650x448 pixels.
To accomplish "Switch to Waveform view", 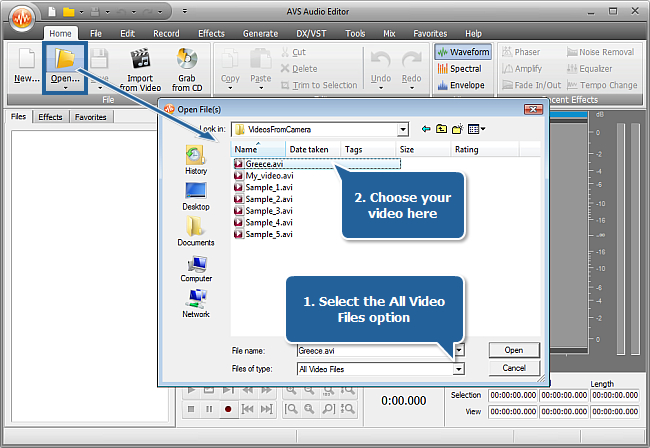I will (463, 52).
